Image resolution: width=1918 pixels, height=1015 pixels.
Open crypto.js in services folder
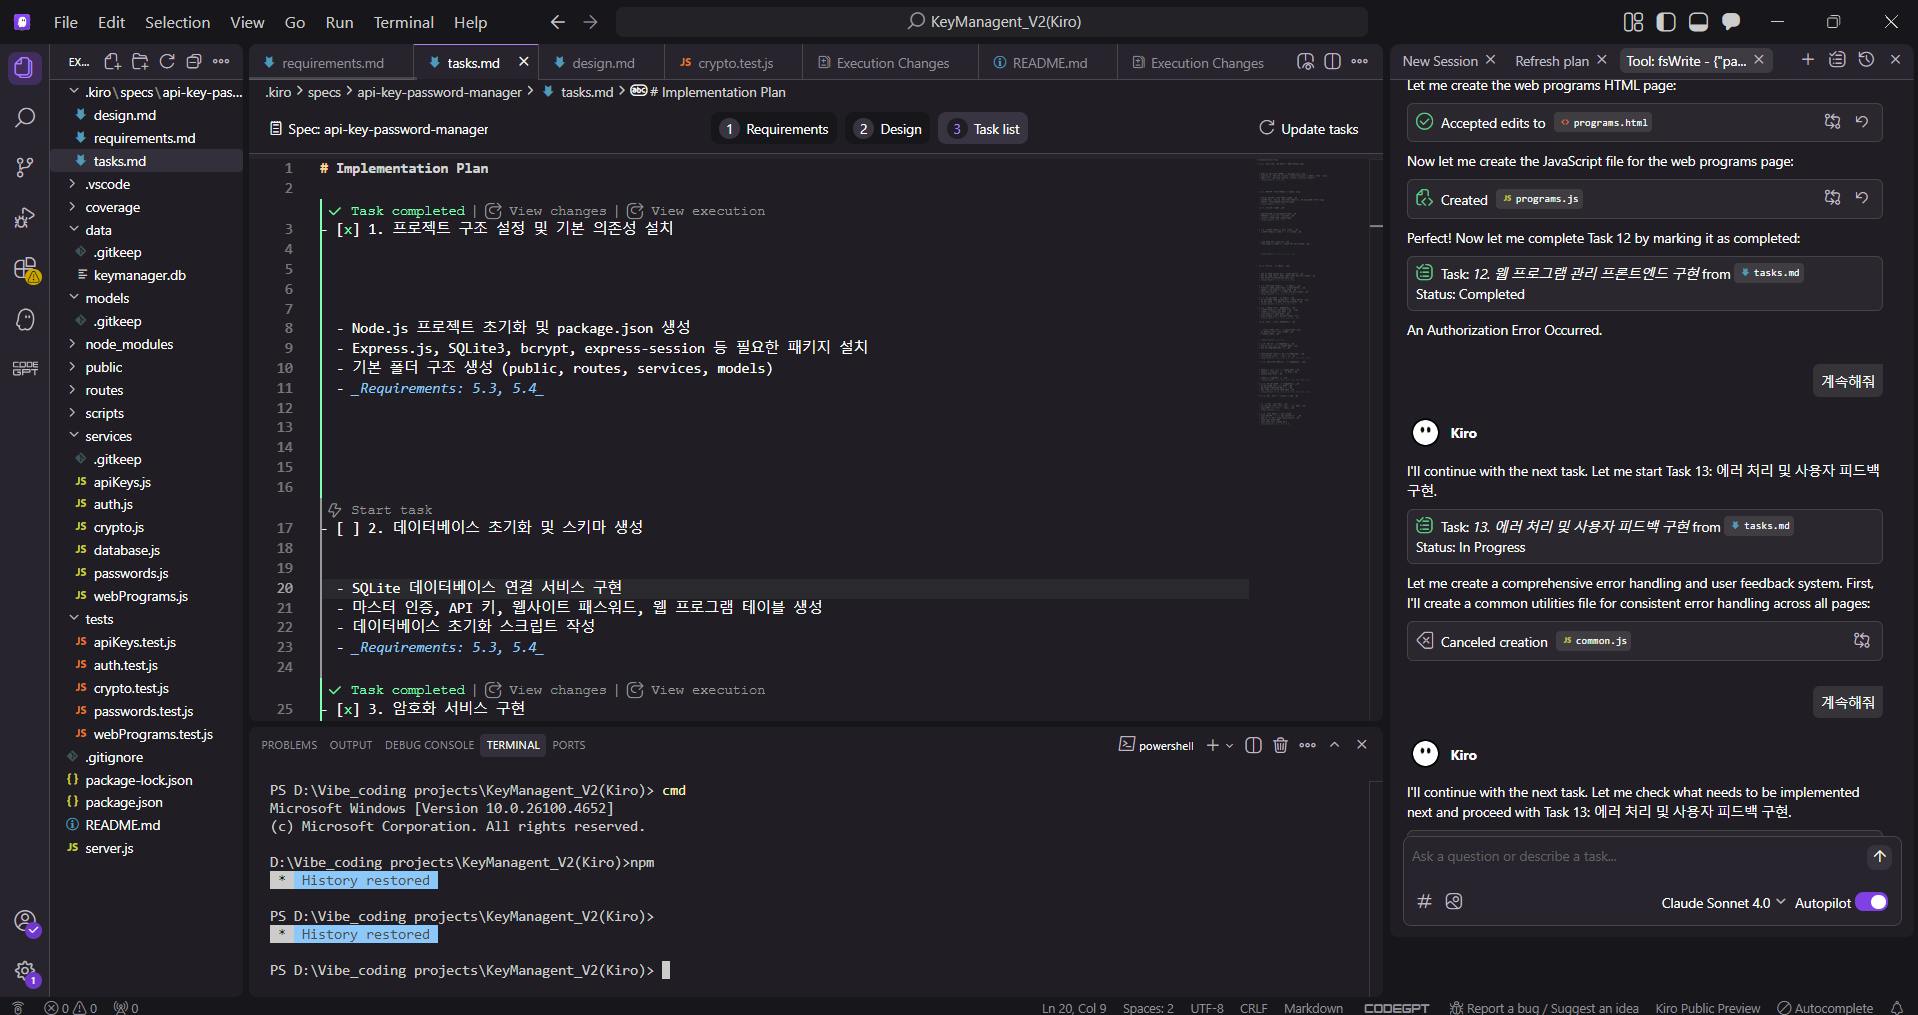point(118,527)
